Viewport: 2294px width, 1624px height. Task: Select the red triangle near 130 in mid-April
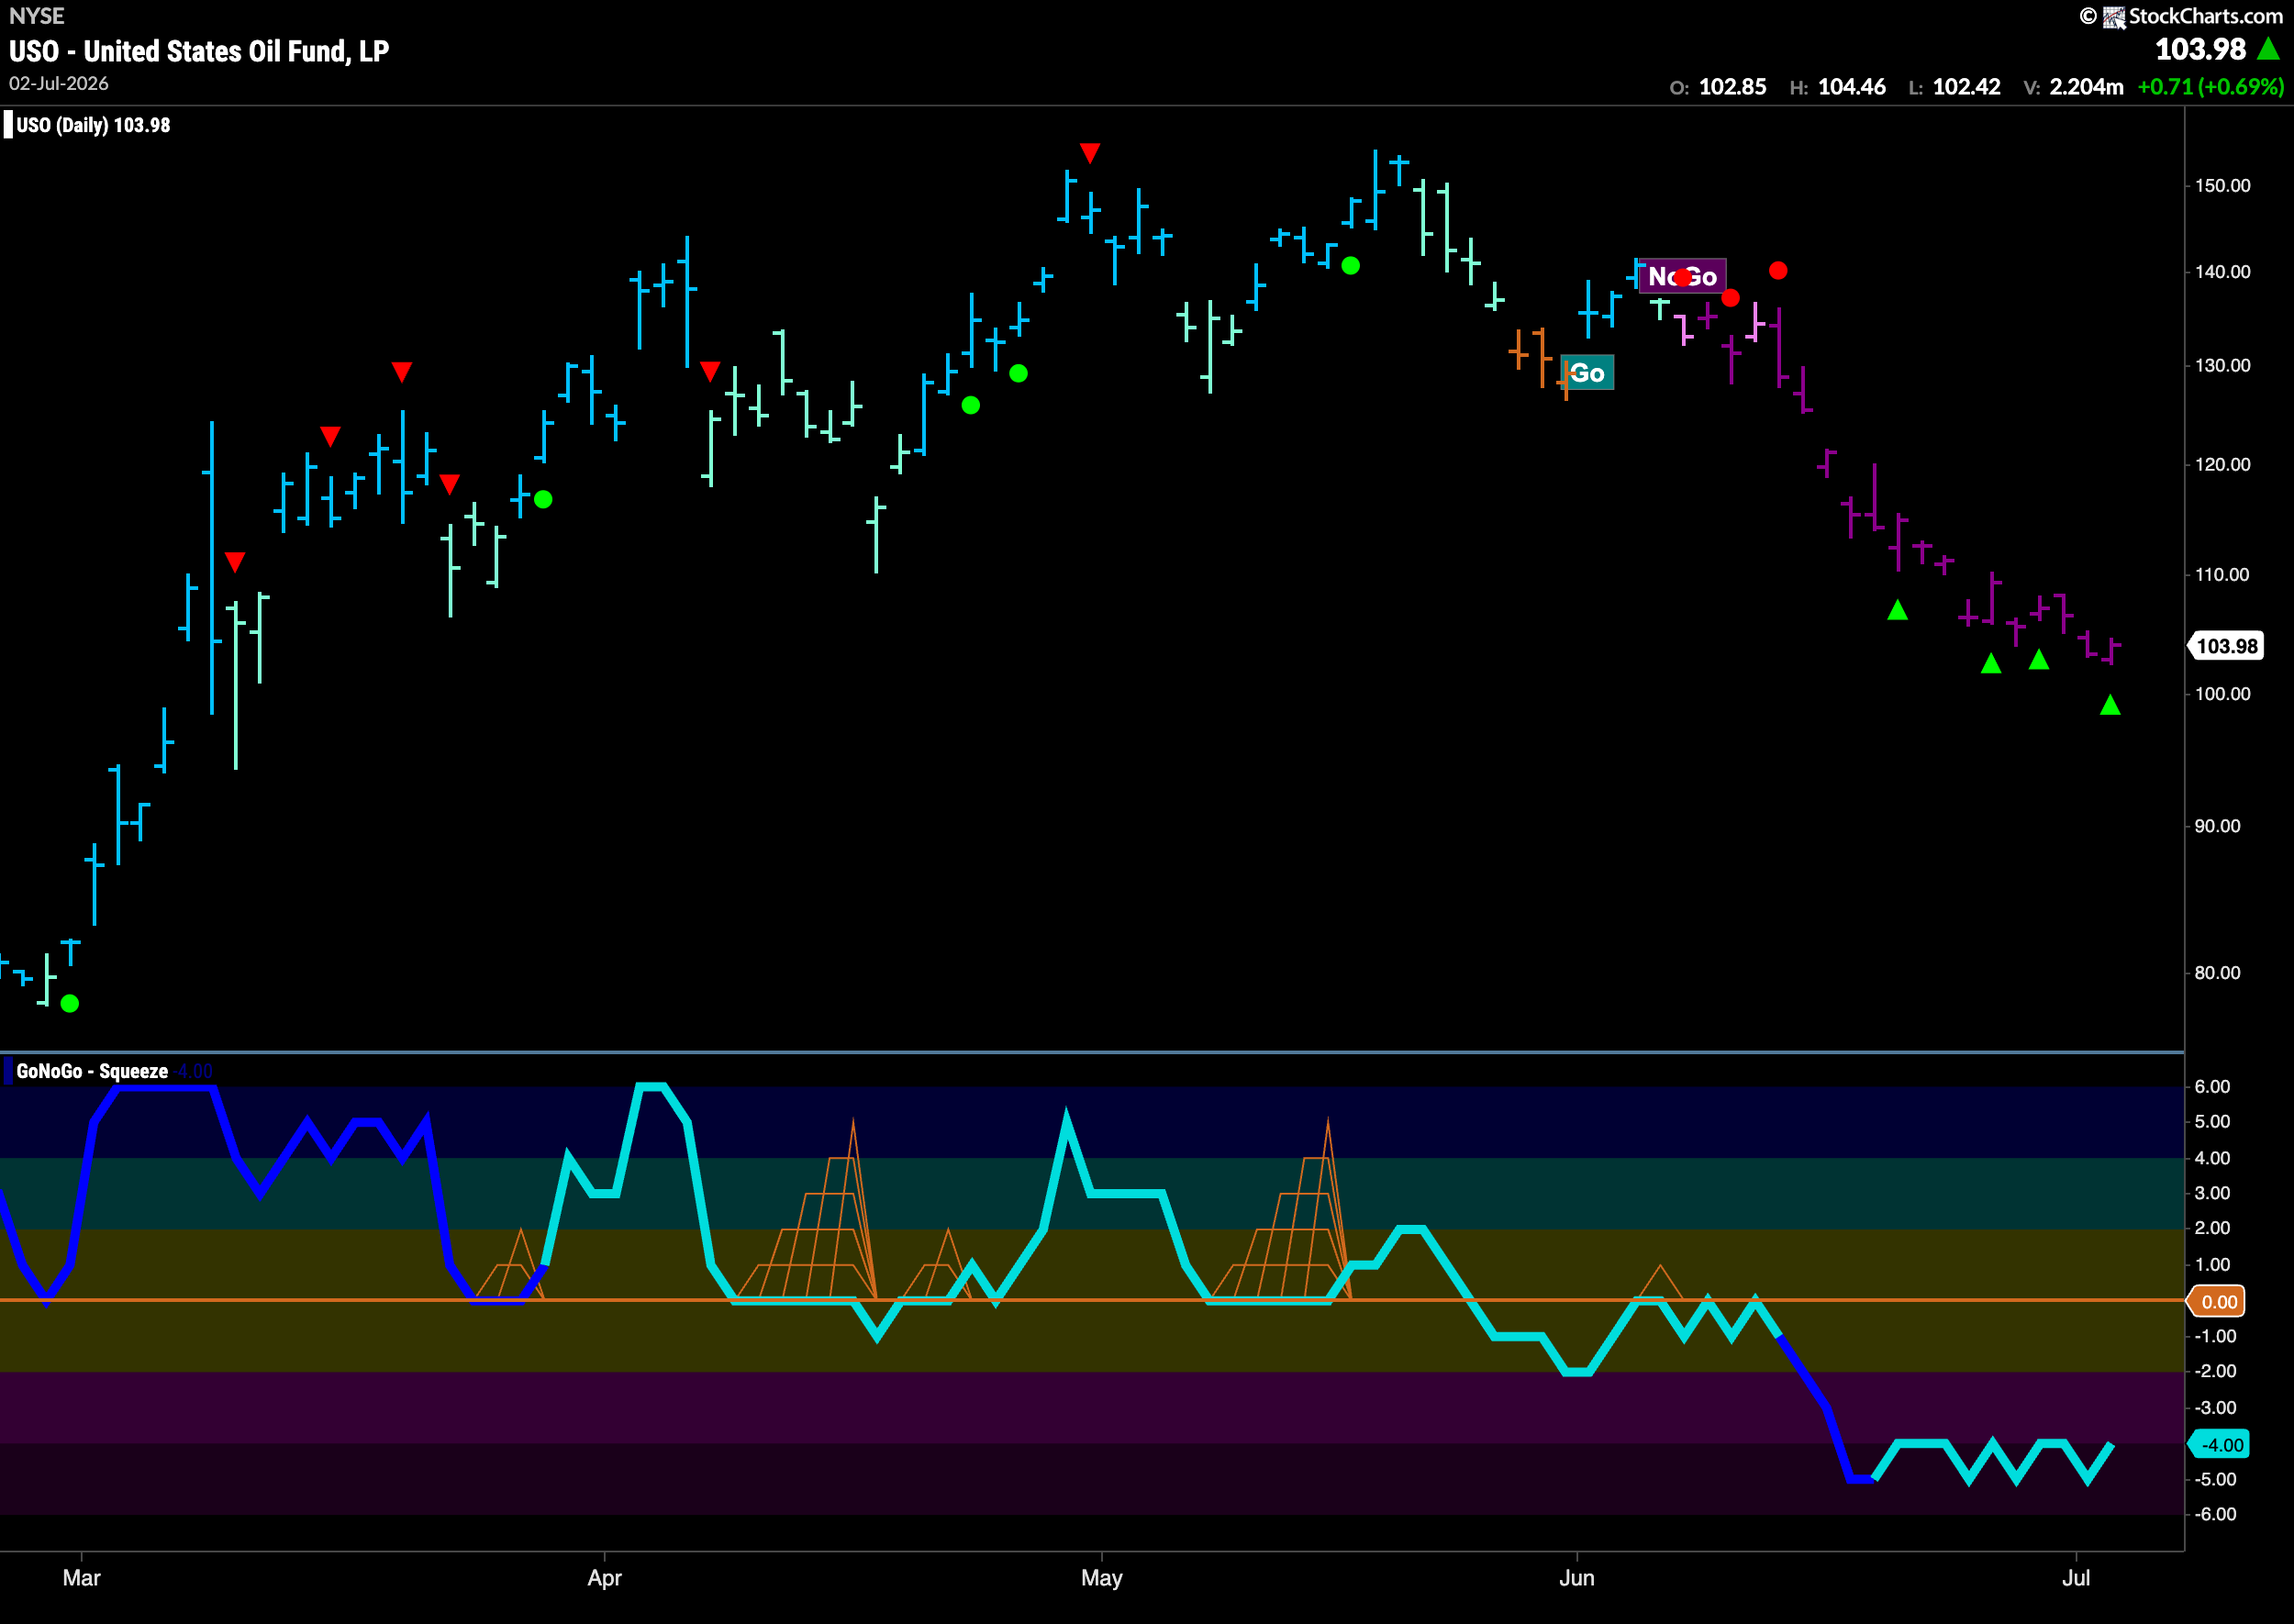710,372
